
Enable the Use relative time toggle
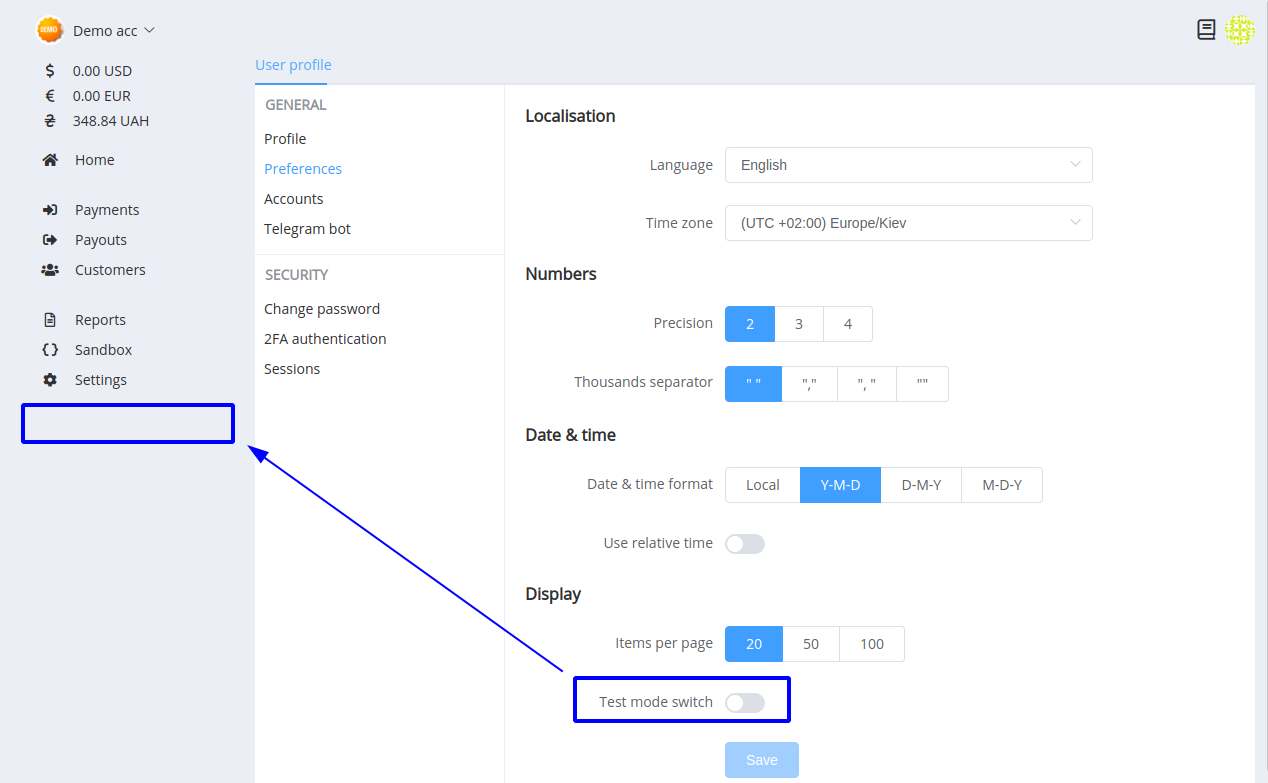coord(745,544)
